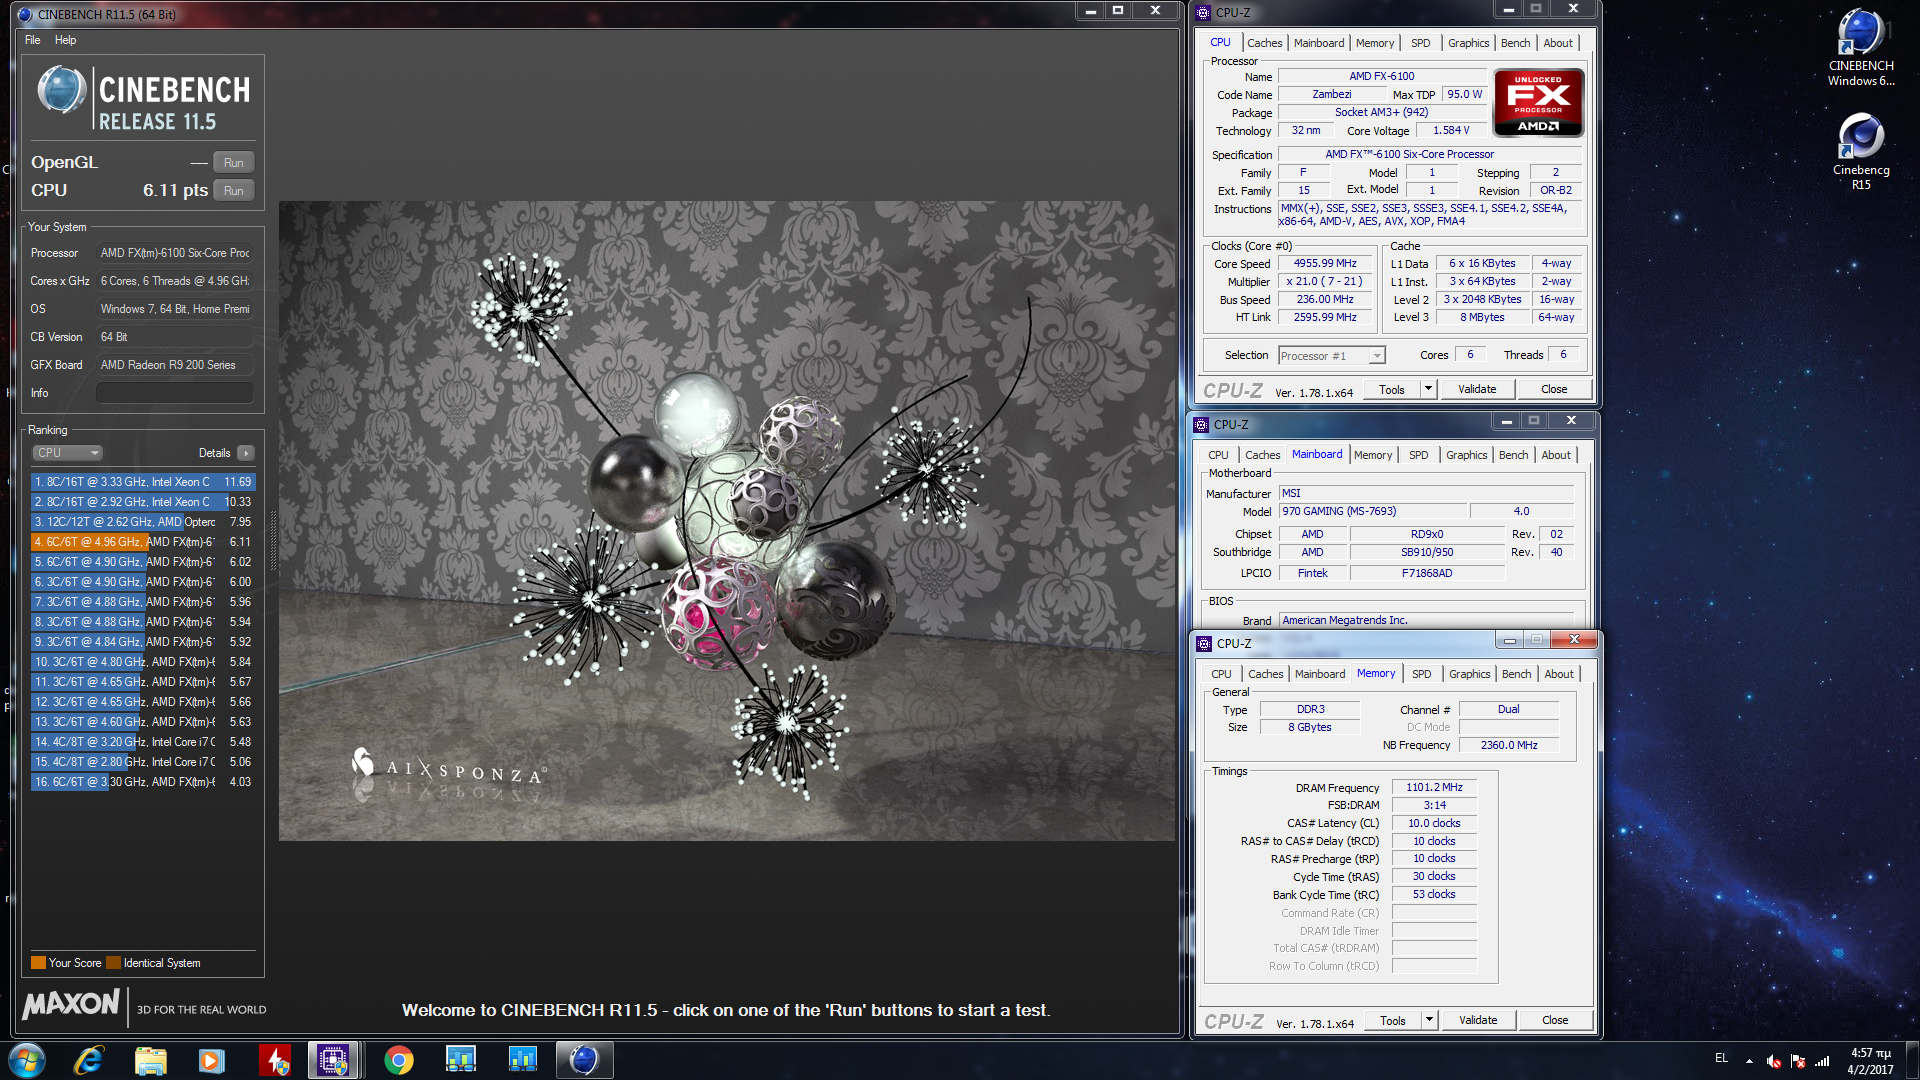Click the MAXON logo at bottom left

click(x=72, y=1004)
